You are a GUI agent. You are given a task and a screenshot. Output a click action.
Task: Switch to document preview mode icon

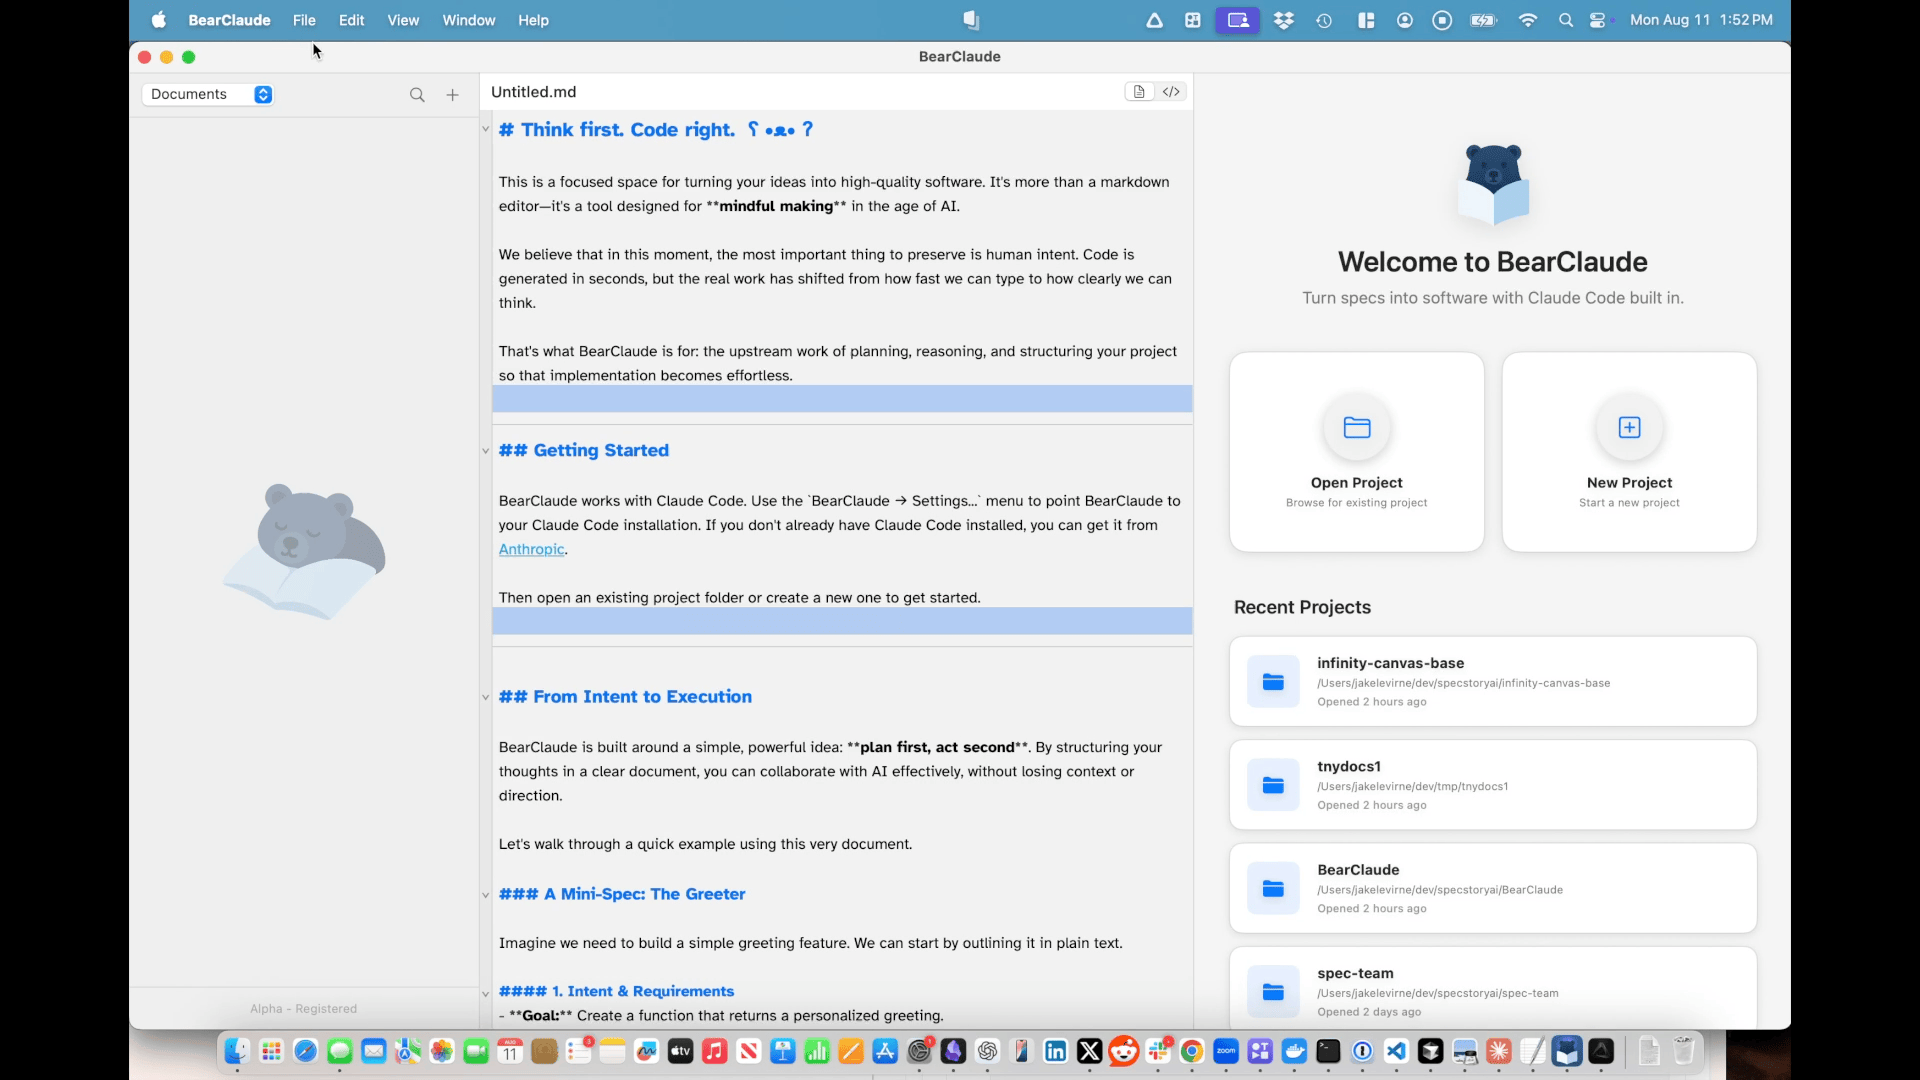click(1139, 92)
